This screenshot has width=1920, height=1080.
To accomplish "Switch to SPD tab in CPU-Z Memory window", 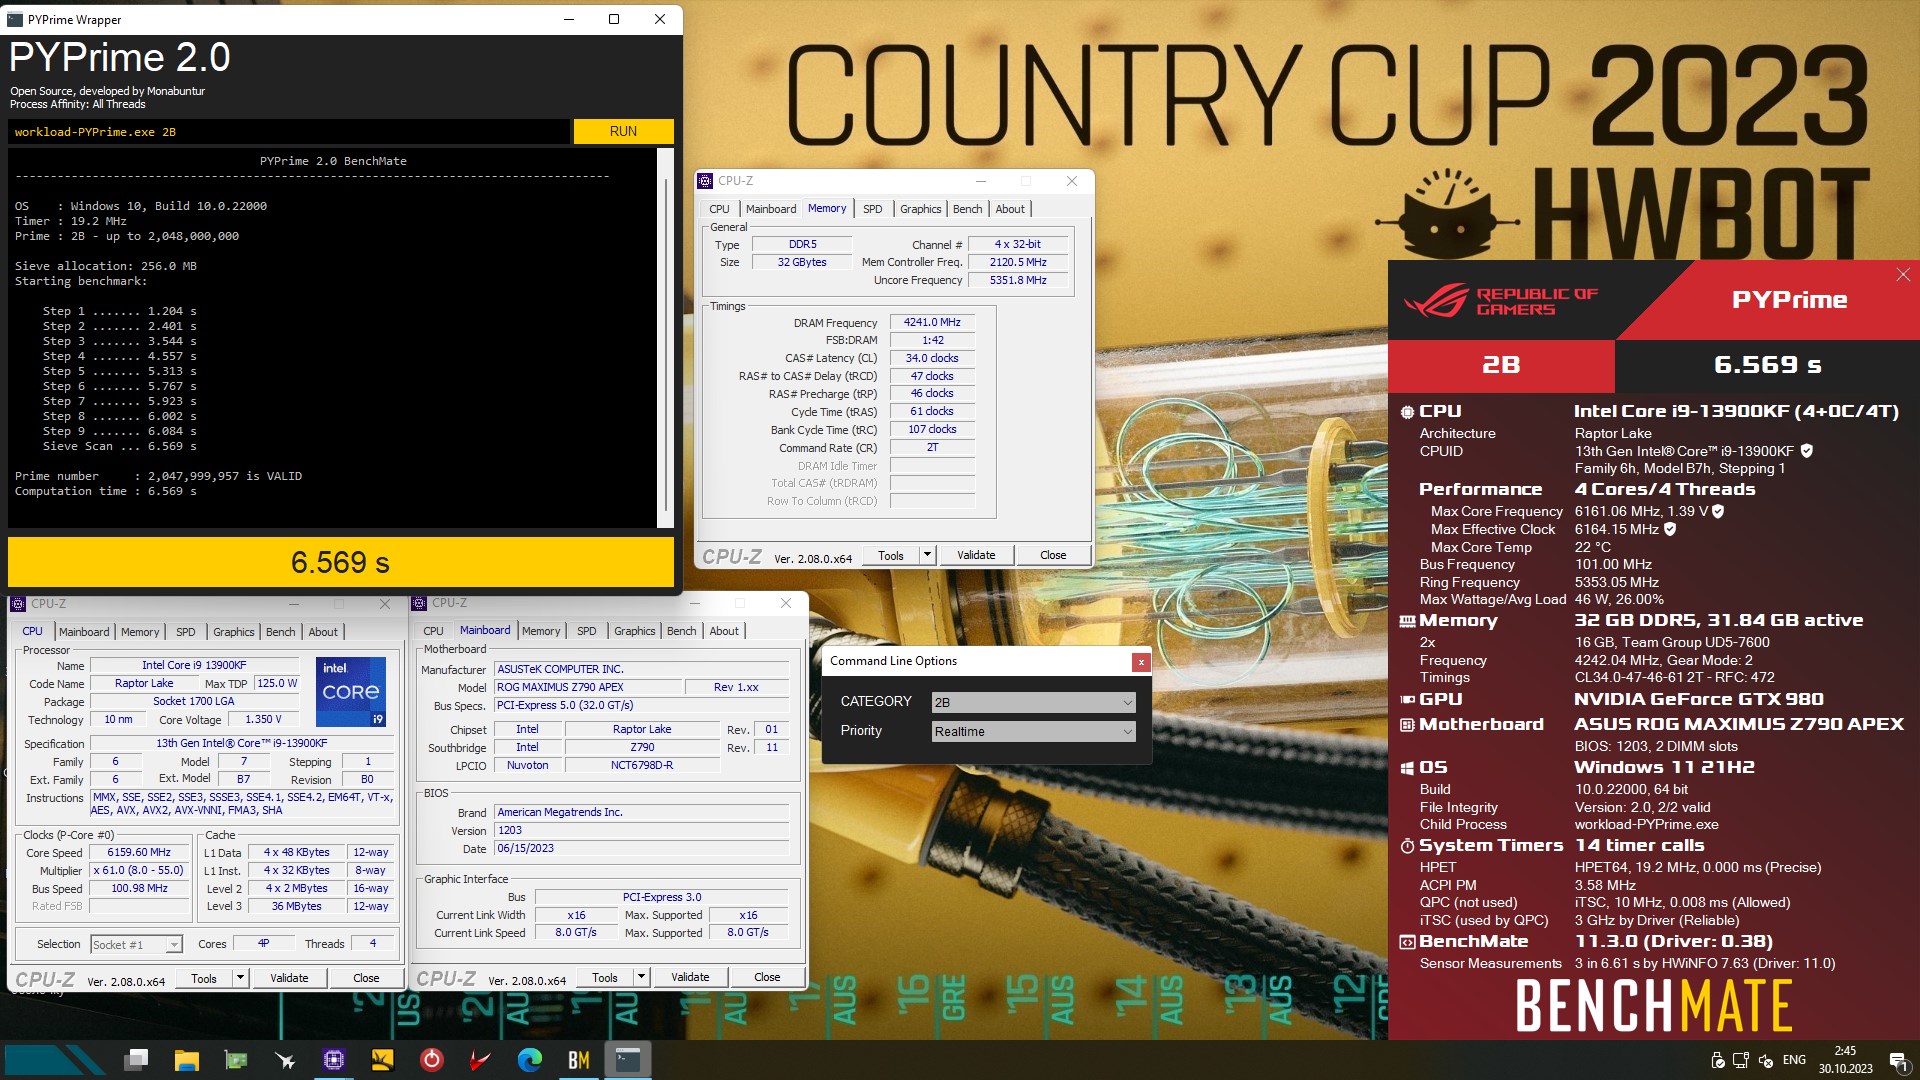I will click(x=872, y=209).
